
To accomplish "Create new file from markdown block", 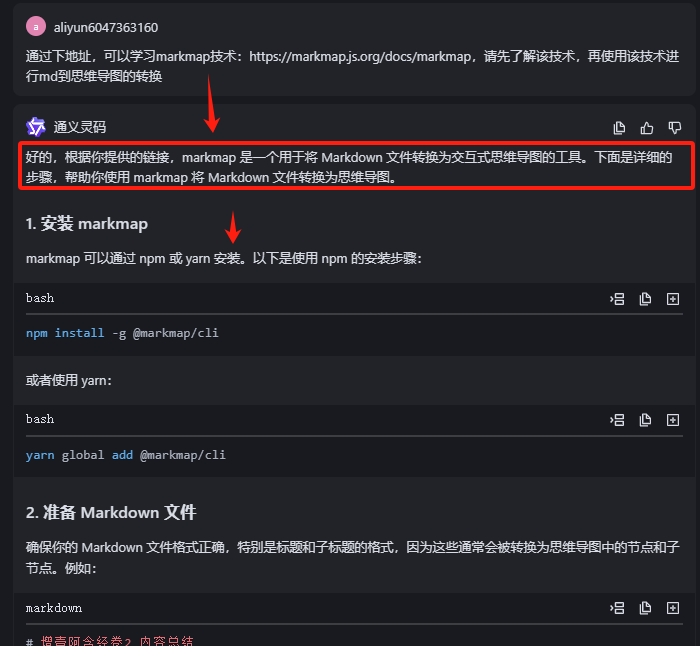I will (673, 608).
